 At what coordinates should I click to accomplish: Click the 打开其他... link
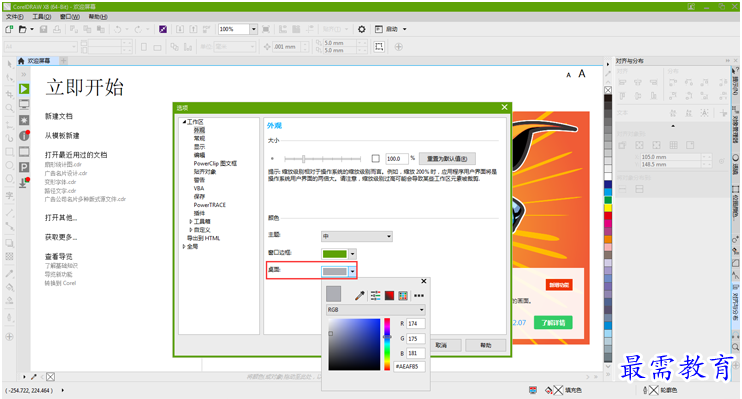(61, 218)
